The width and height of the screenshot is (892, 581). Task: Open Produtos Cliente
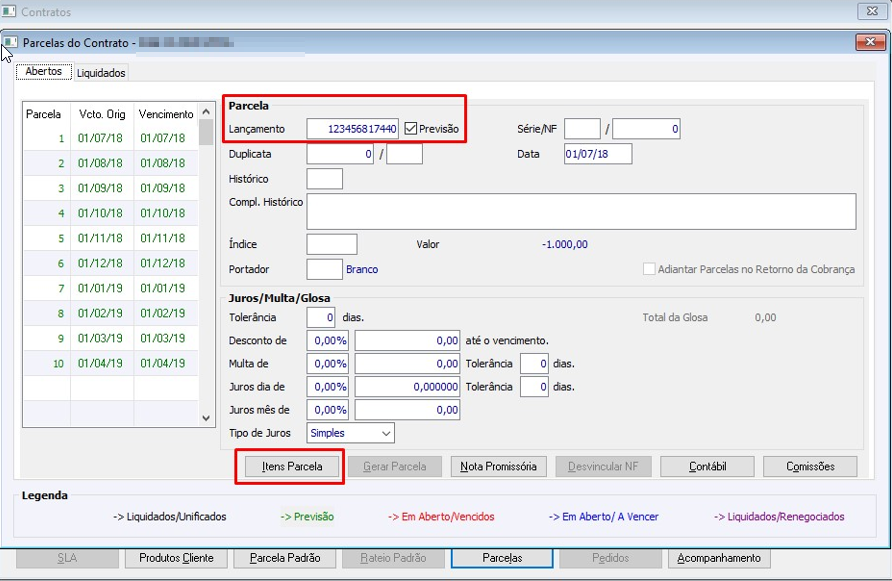click(x=176, y=558)
